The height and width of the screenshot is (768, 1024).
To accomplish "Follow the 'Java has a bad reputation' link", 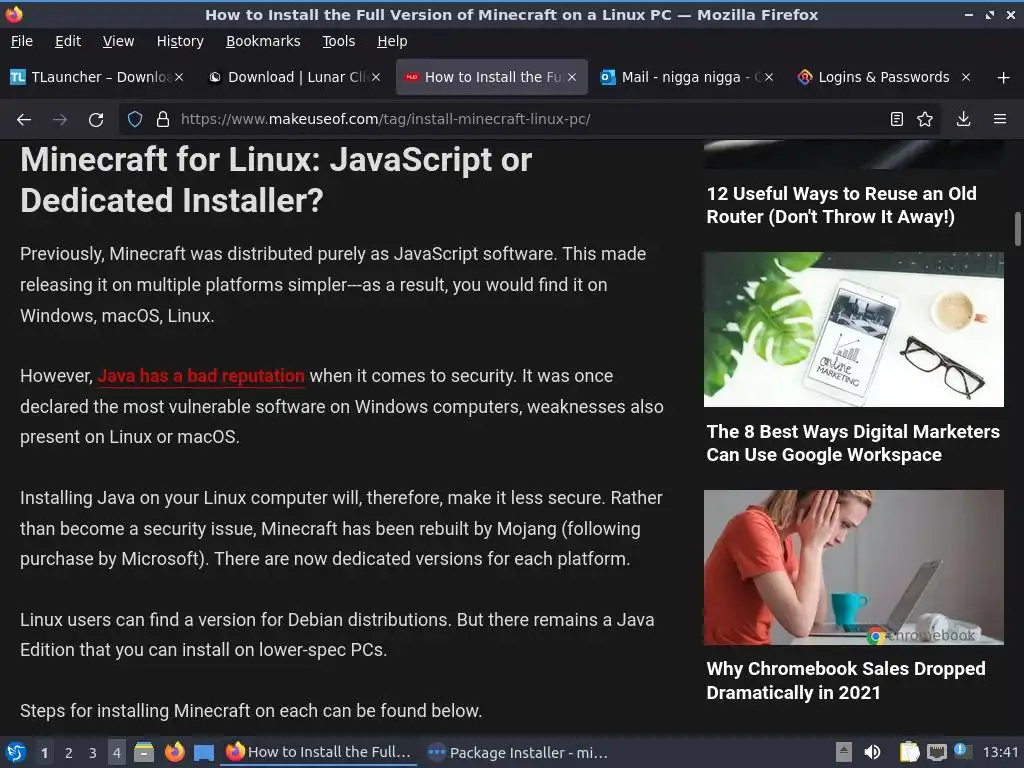I will (201, 376).
